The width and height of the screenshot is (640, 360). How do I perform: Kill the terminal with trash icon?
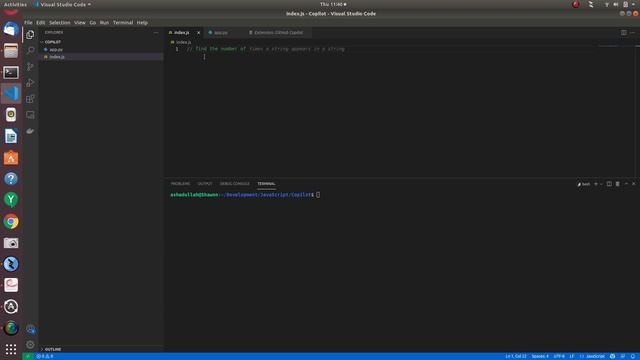[x=618, y=184]
